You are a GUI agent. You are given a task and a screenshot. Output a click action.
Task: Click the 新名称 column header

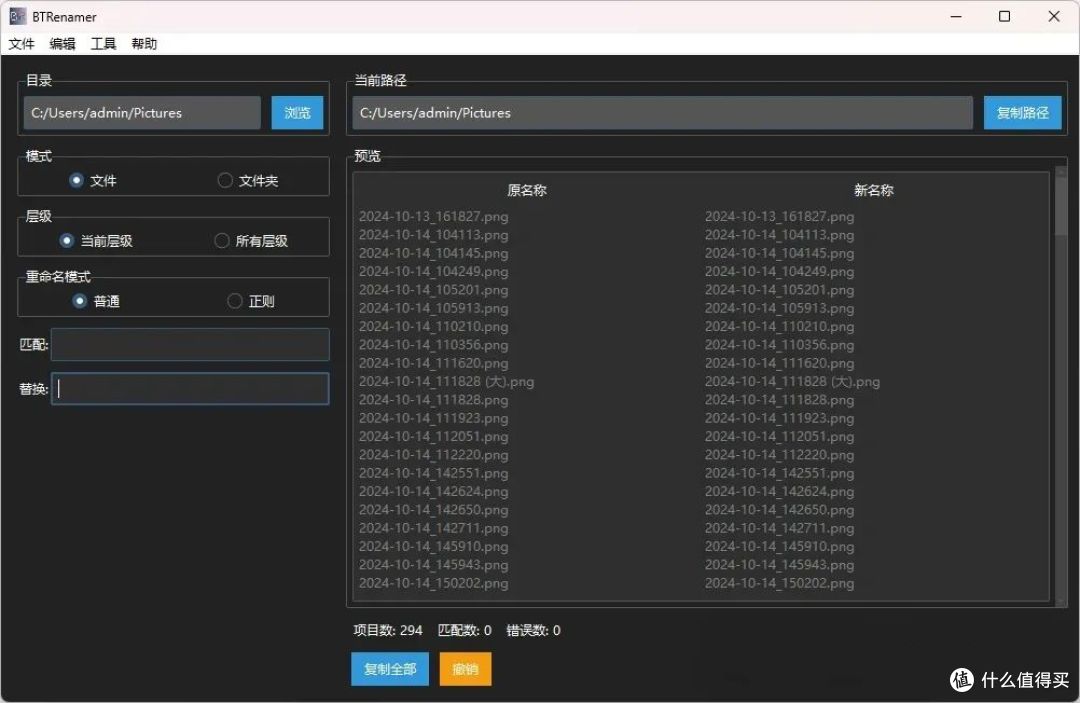873,190
